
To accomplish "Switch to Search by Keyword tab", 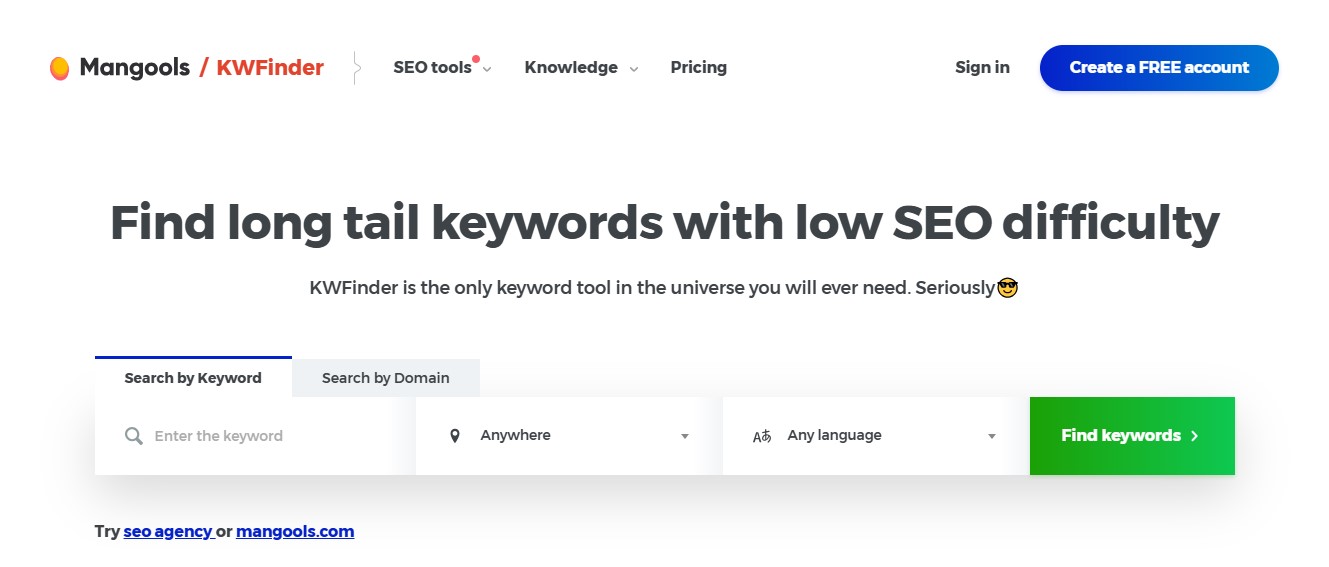I will [193, 377].
